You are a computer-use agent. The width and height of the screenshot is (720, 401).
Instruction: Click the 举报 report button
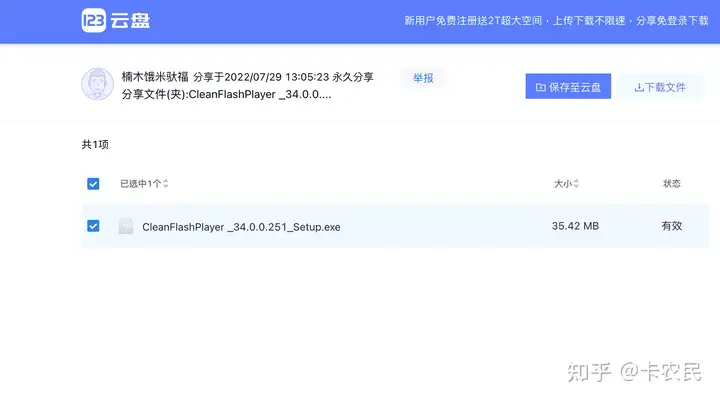(x=423, y=78)
